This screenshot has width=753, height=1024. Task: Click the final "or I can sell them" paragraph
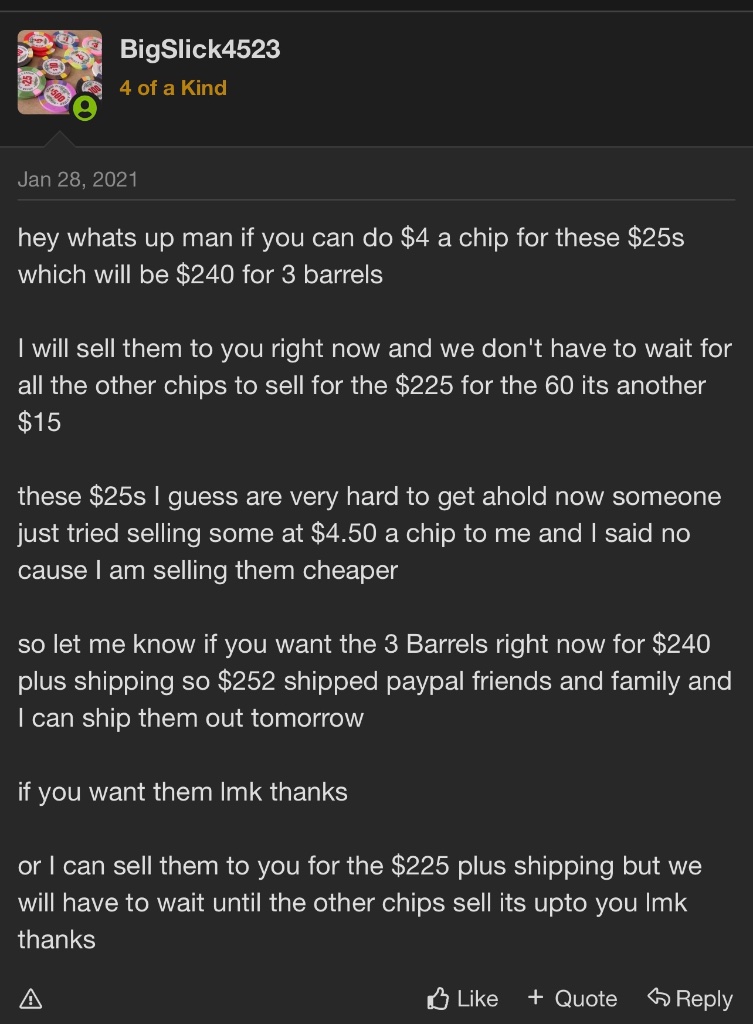pyautogui.click(x=360, y=902)
